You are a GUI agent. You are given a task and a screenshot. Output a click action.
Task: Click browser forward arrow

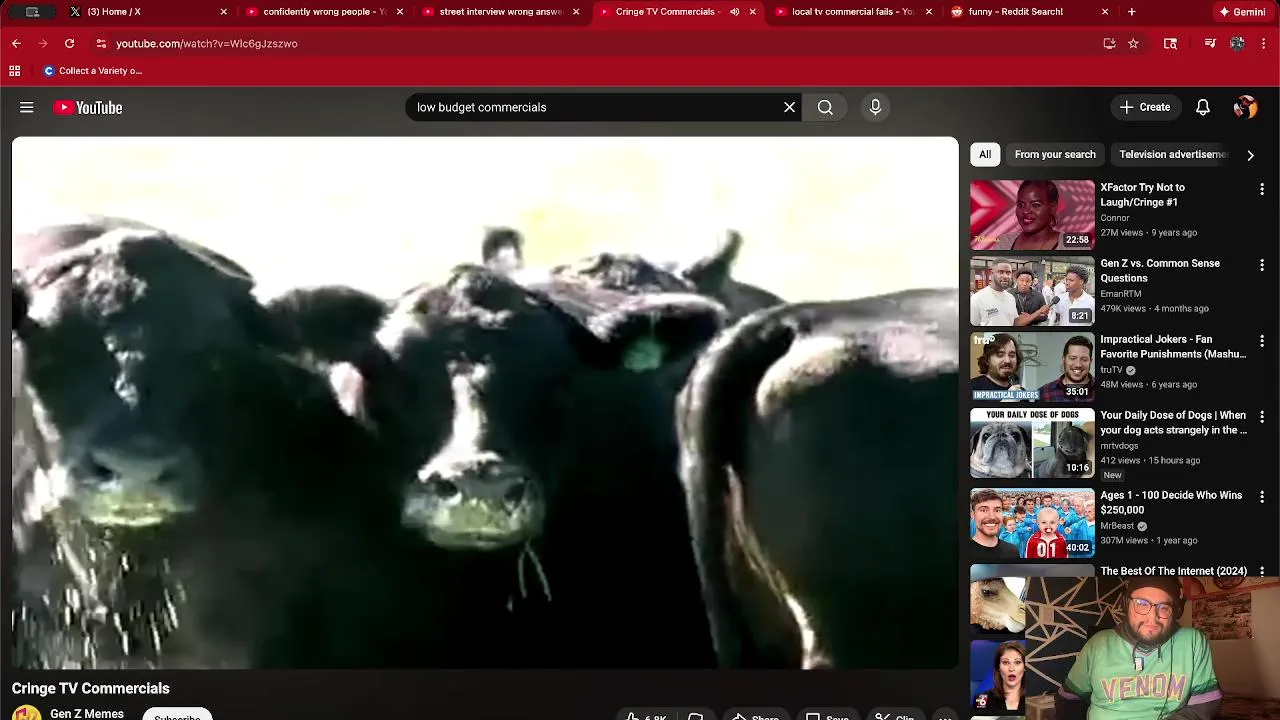click(43, 43)
